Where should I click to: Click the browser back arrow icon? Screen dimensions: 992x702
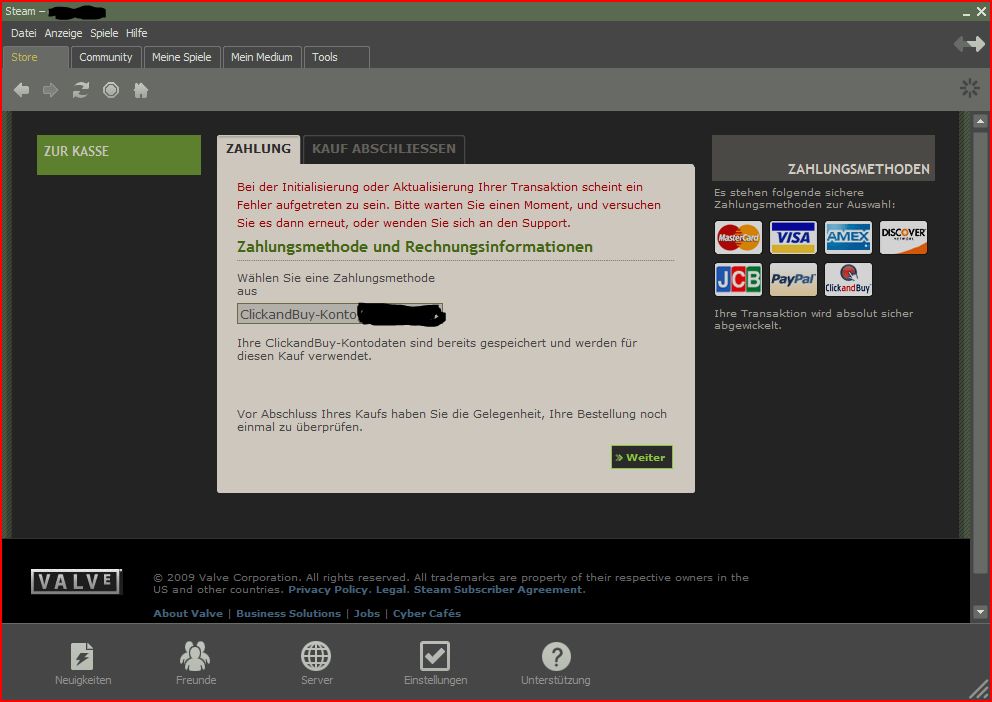[21, 90]
